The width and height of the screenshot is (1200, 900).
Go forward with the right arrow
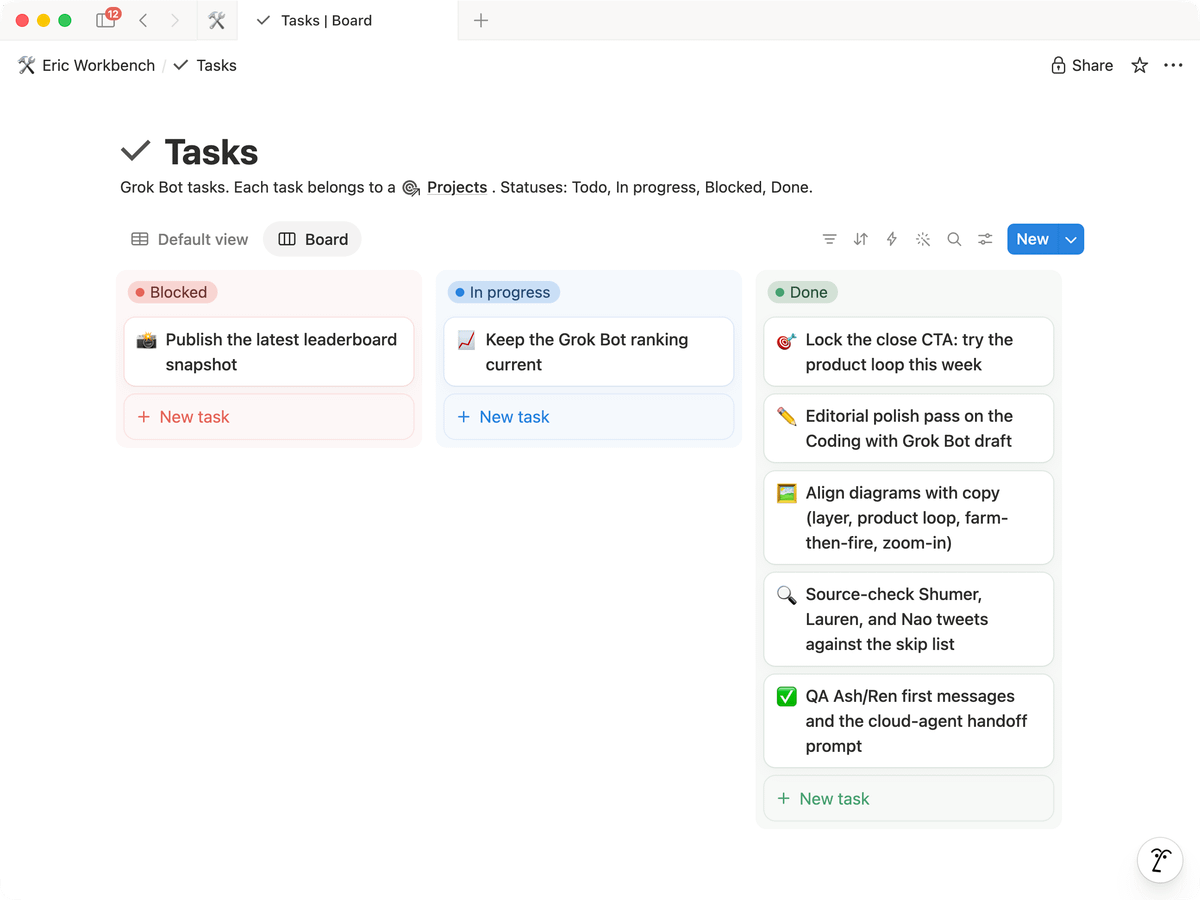tap(175, 20)
